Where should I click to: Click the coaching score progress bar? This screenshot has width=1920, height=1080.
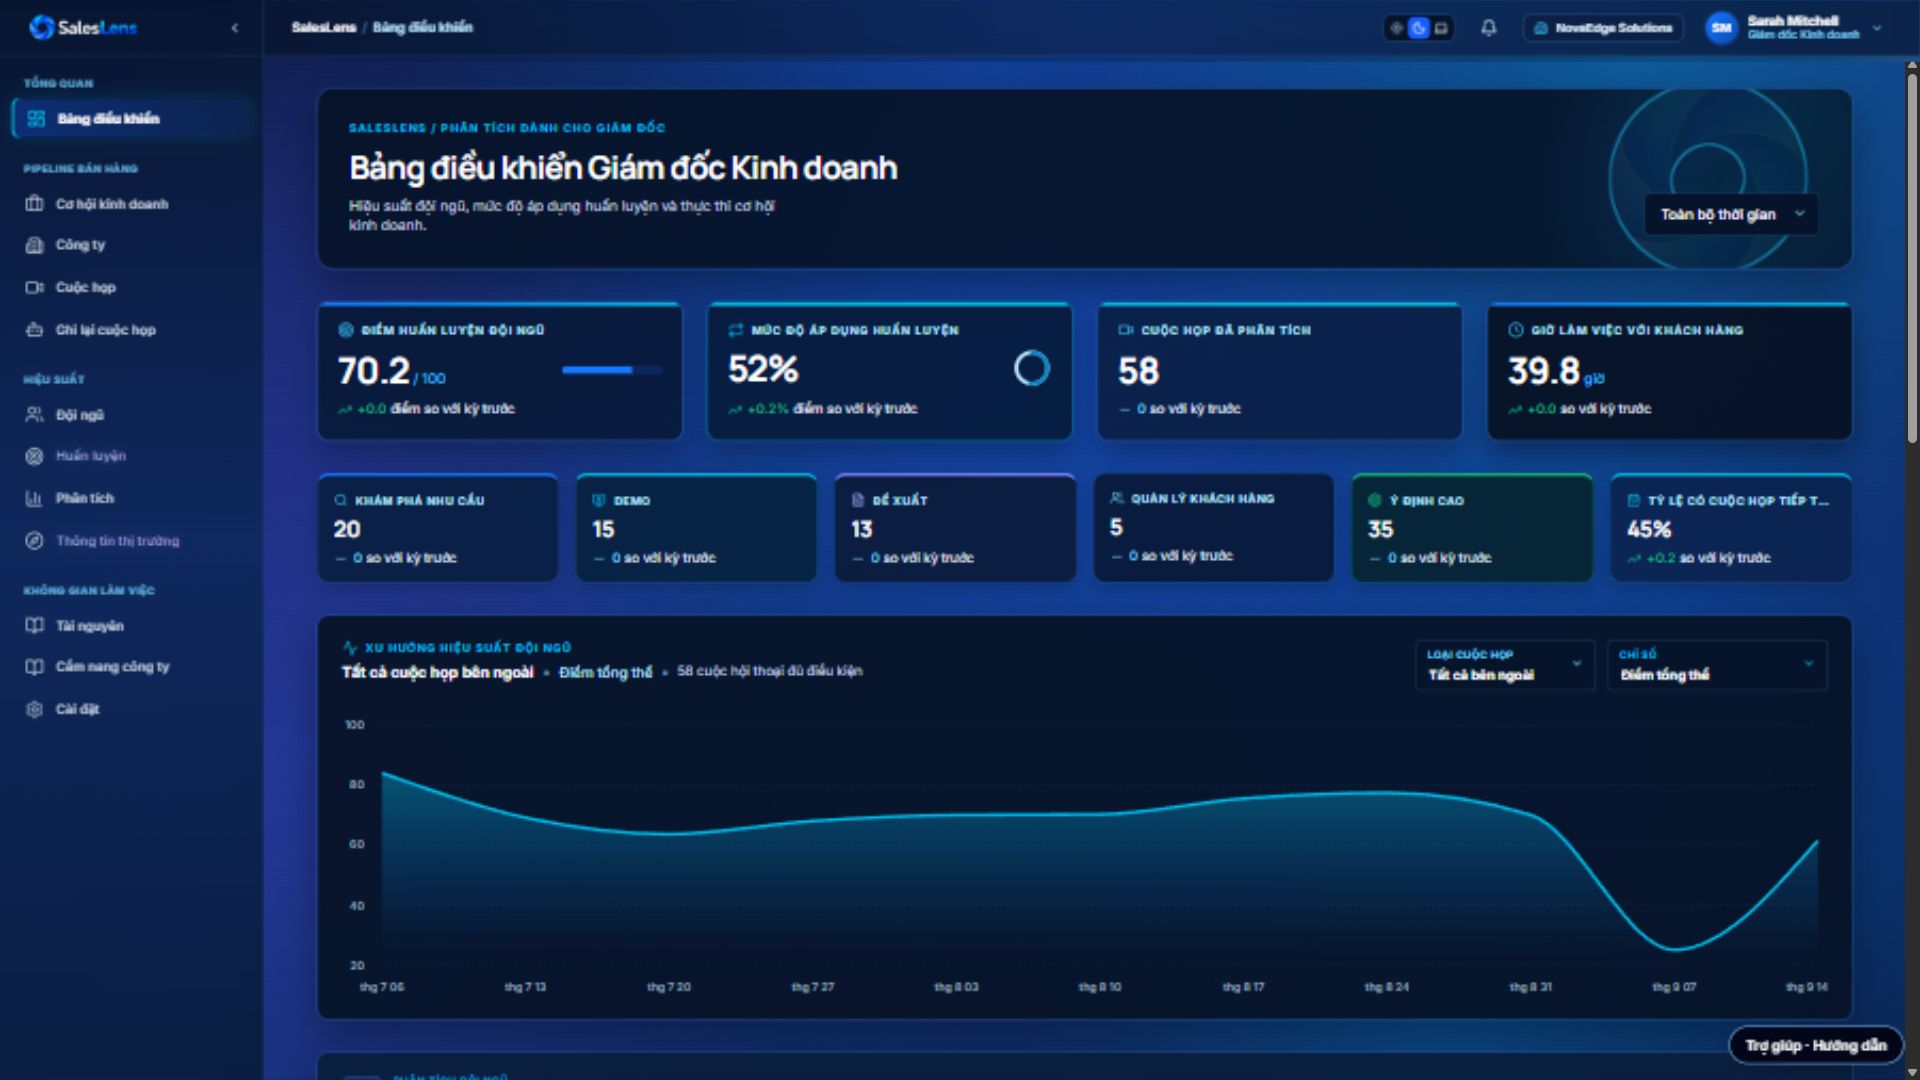click(611, 370)
